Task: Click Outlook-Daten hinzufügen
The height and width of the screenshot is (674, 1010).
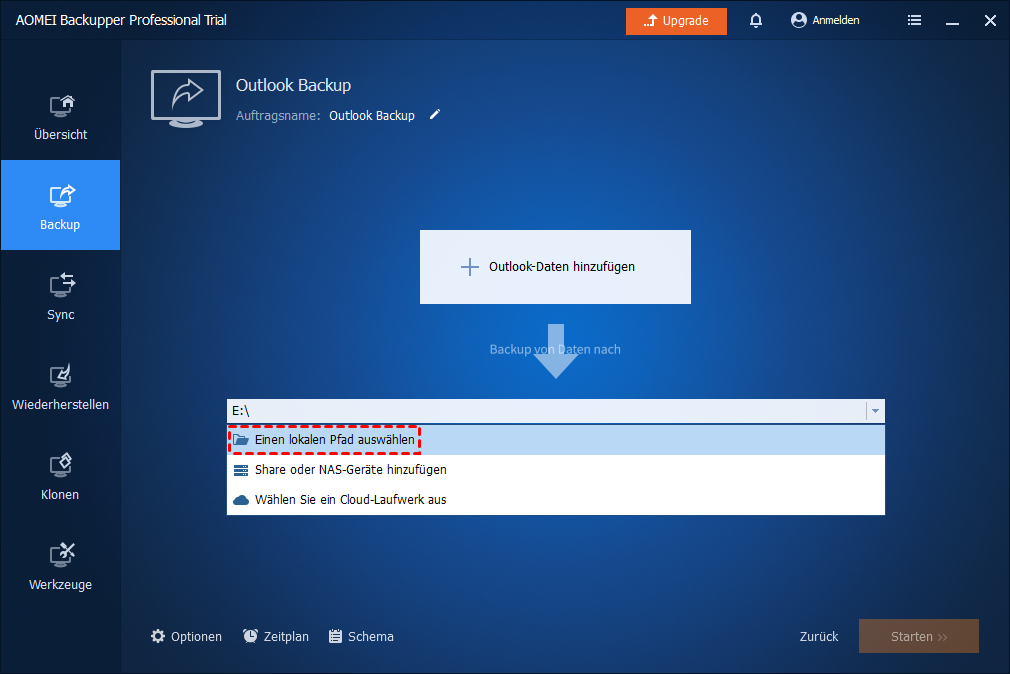Action: 555,267
